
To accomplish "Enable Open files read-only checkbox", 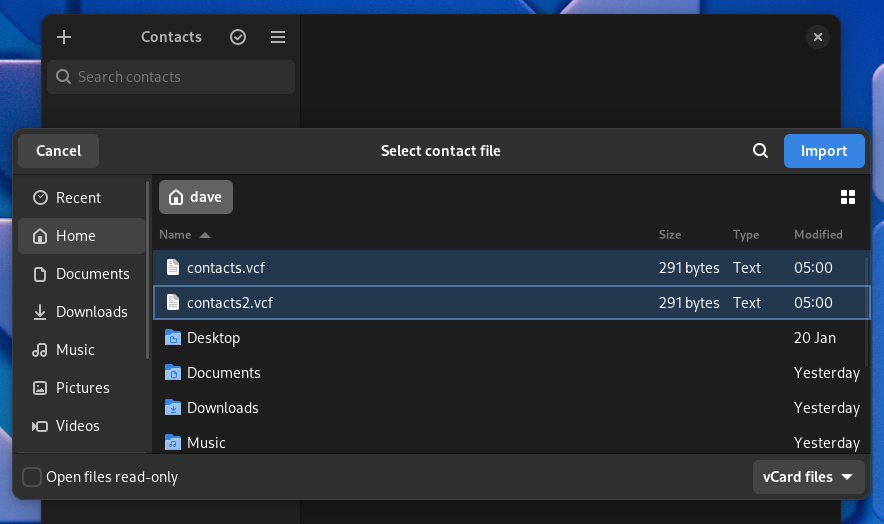I will [x=32, y=477].
